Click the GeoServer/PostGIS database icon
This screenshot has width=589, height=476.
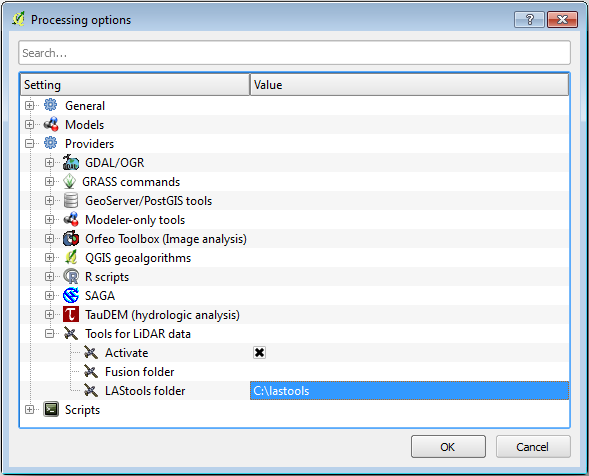71,201
